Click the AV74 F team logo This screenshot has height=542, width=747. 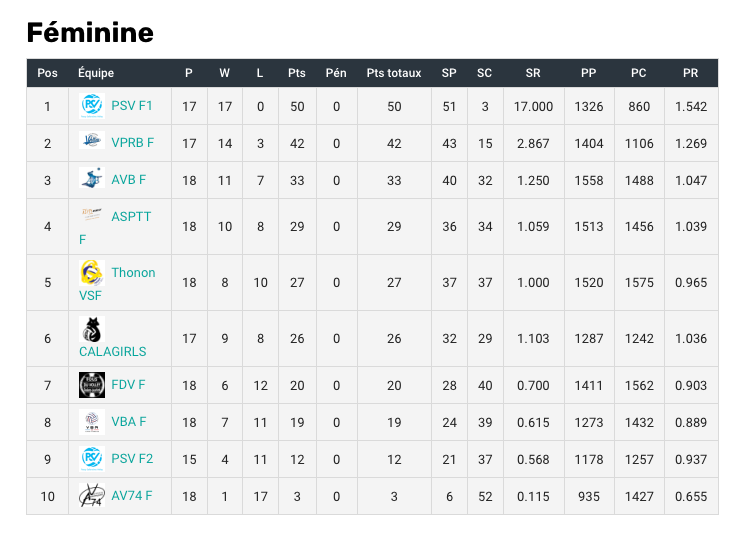coord(92,495)
